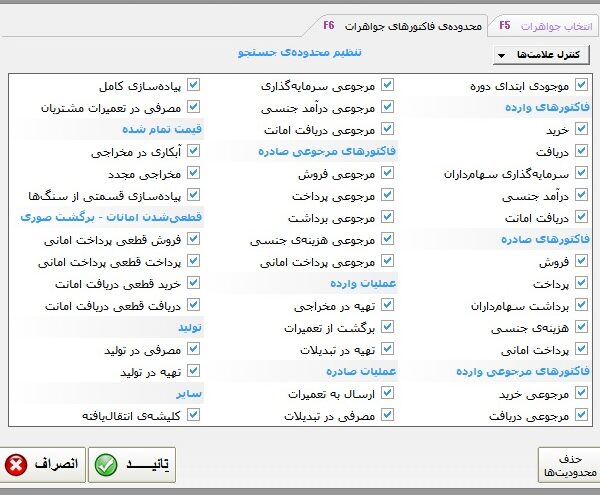Toggle فروش قطعی پرداخت امانی checkbox
The width and height of the screenshot is (600, 495).
[x=193, y=239]
